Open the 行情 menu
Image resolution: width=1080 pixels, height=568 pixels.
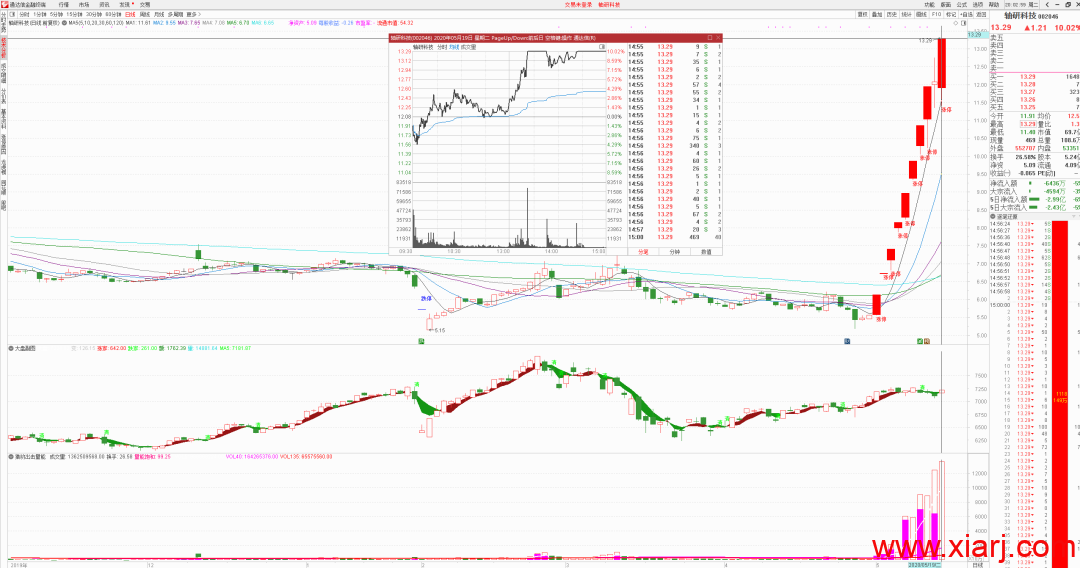(63, 4)
